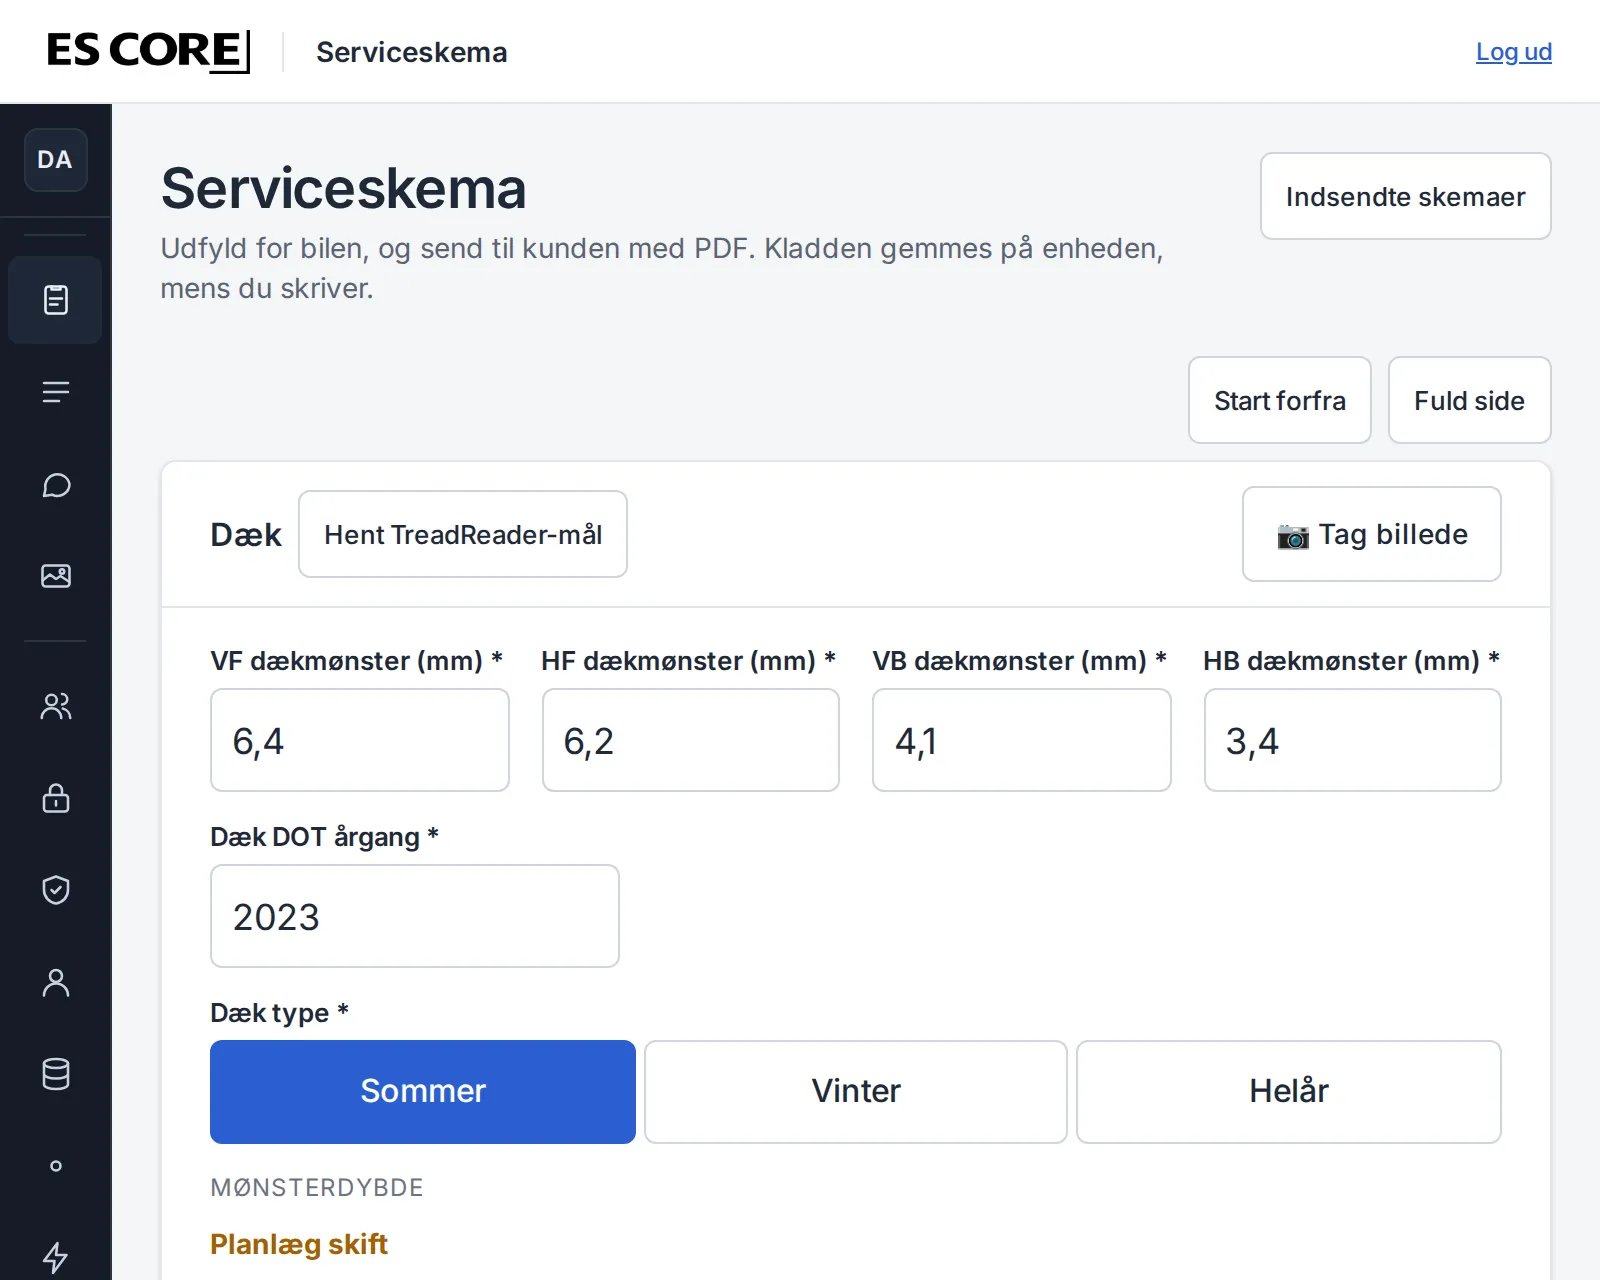The height and width of the screenshot is (1280, 1600).
Task: Open the database sidebar icon
Action: pyautogui.click(x=56, y=1074)
